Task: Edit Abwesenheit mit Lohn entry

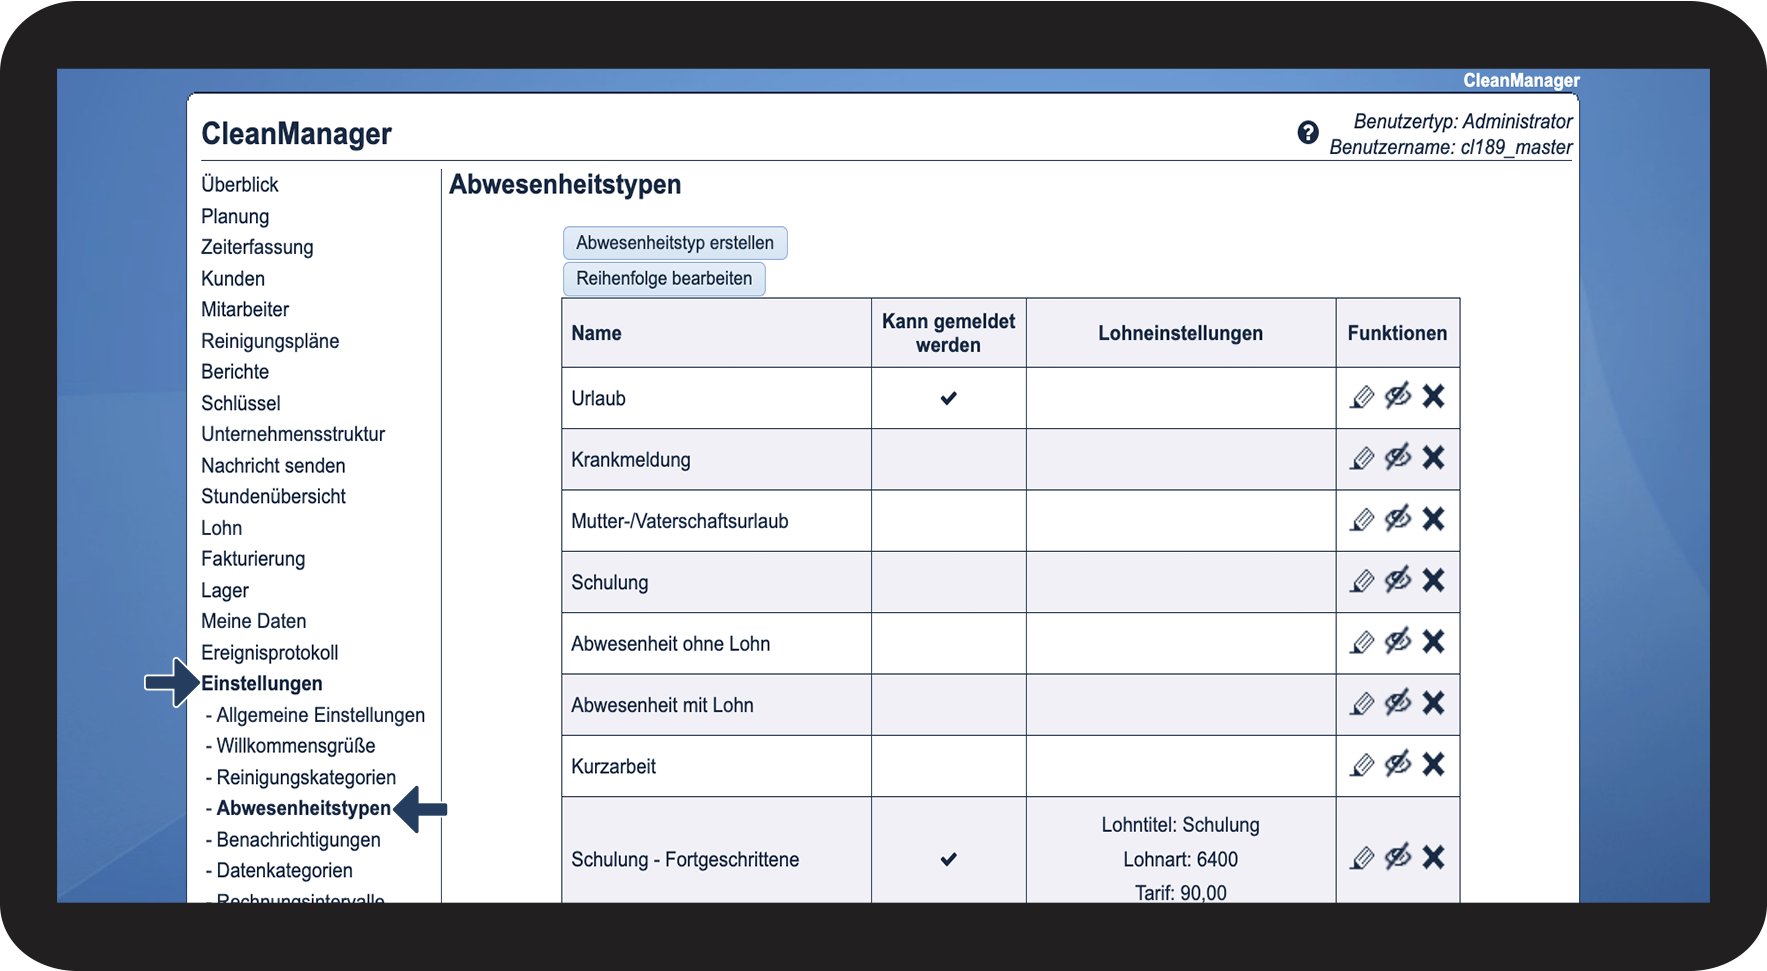Action: 1362,704
